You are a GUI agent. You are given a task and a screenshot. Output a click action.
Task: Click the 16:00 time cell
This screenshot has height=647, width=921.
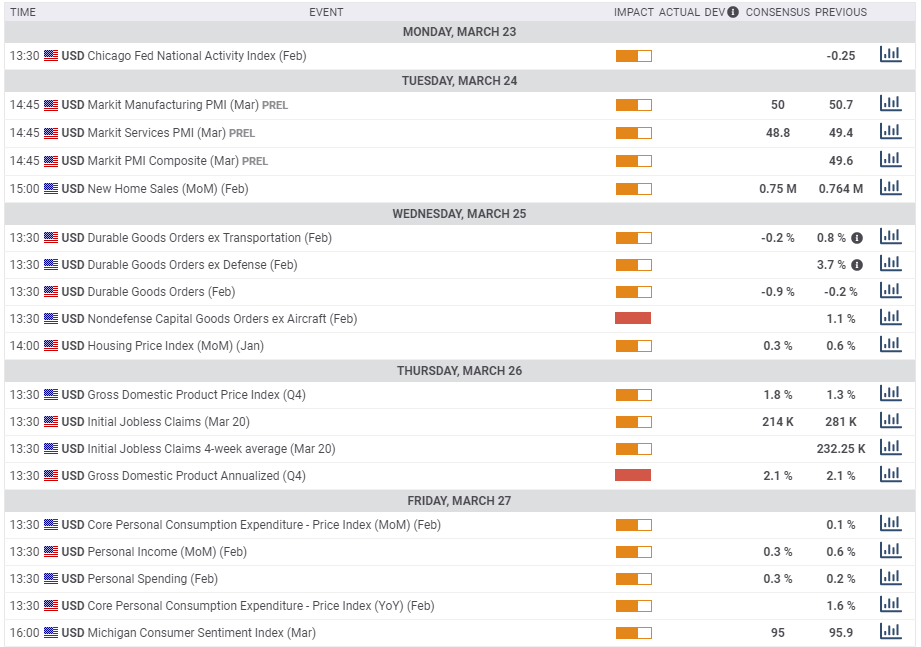25,633
